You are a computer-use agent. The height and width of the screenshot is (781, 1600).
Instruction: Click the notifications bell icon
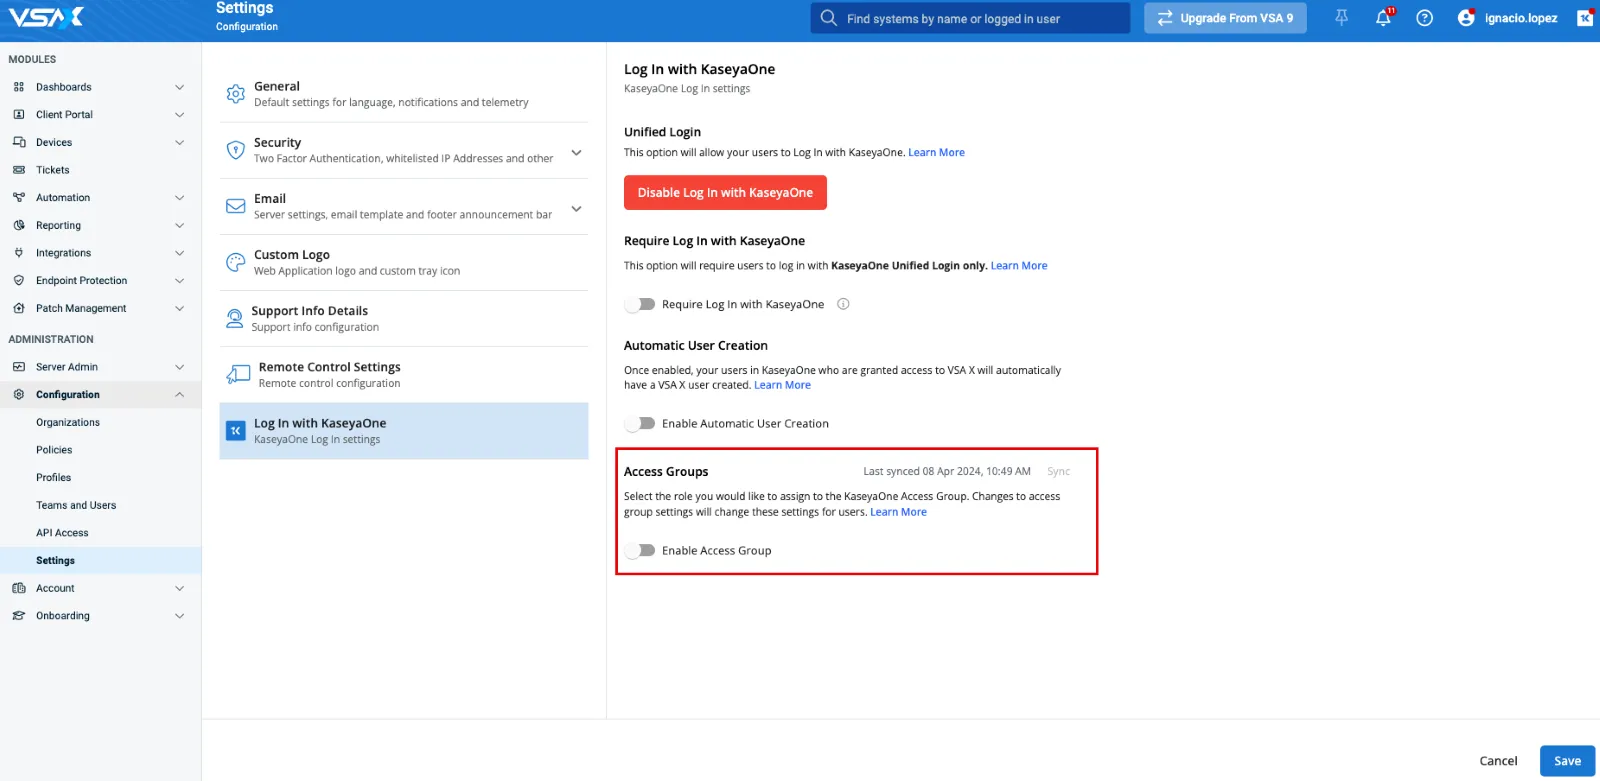click(1383, 18)
